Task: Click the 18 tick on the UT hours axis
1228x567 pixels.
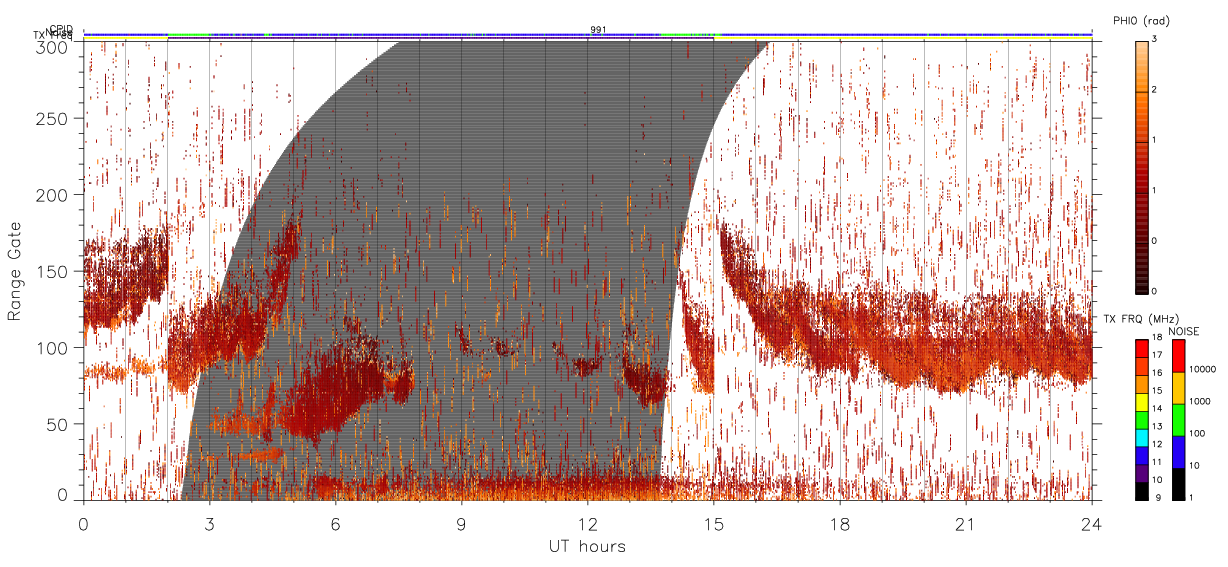Action: (x=839, y=523)
